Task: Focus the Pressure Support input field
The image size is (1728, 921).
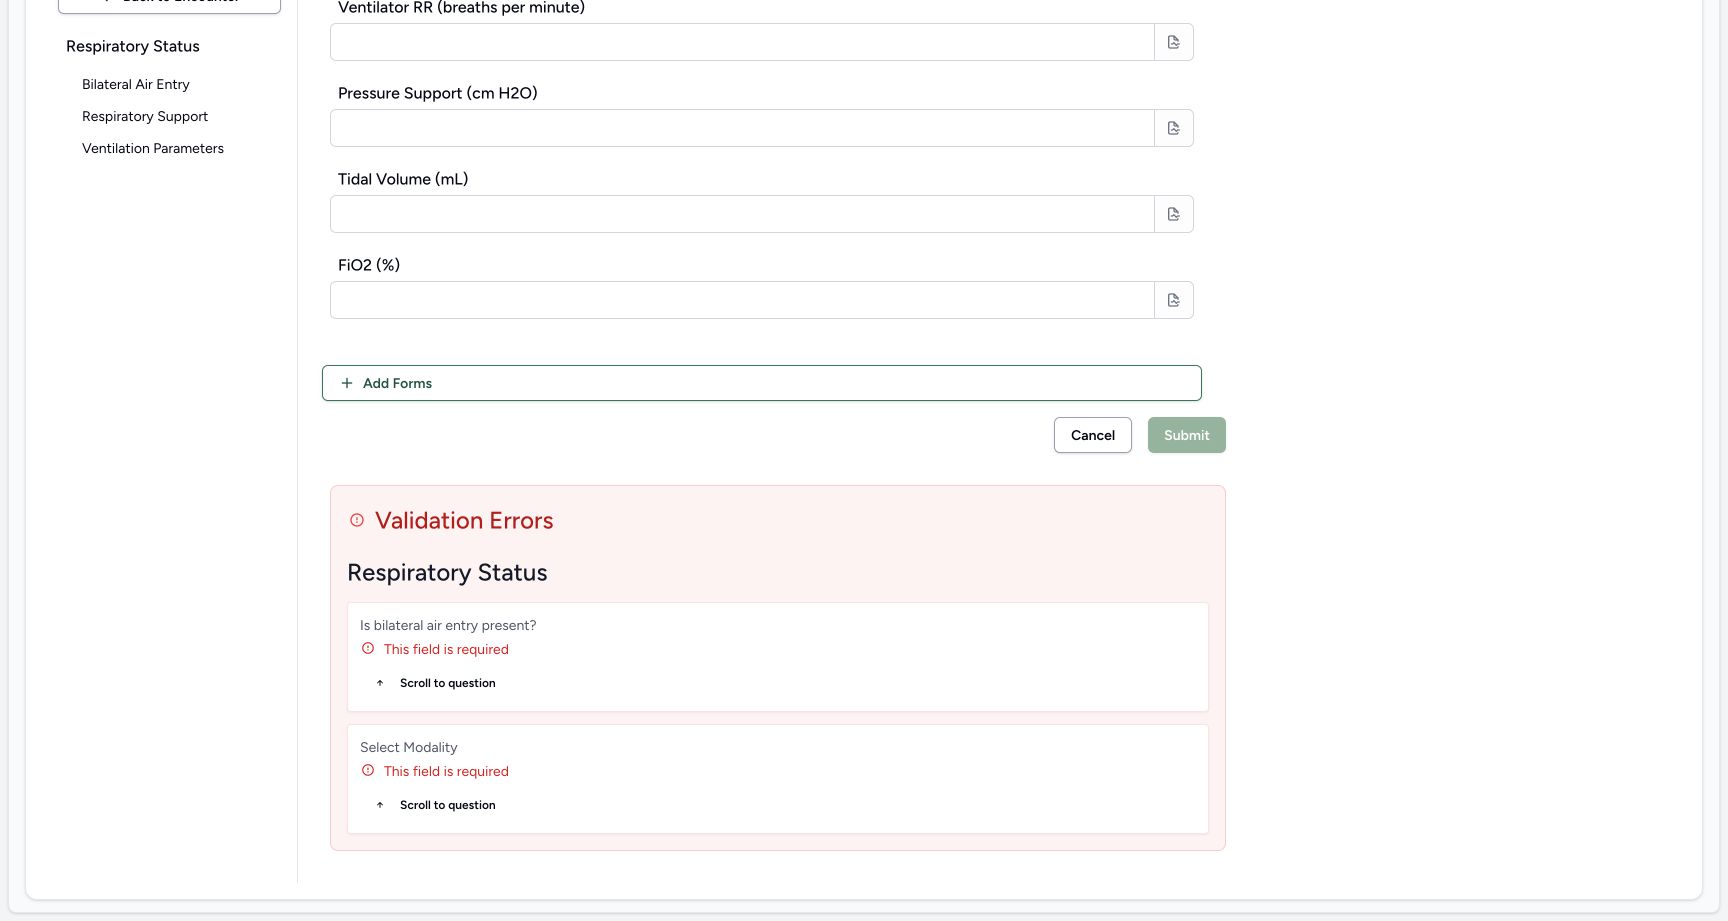Action: [x=742, y=128]
